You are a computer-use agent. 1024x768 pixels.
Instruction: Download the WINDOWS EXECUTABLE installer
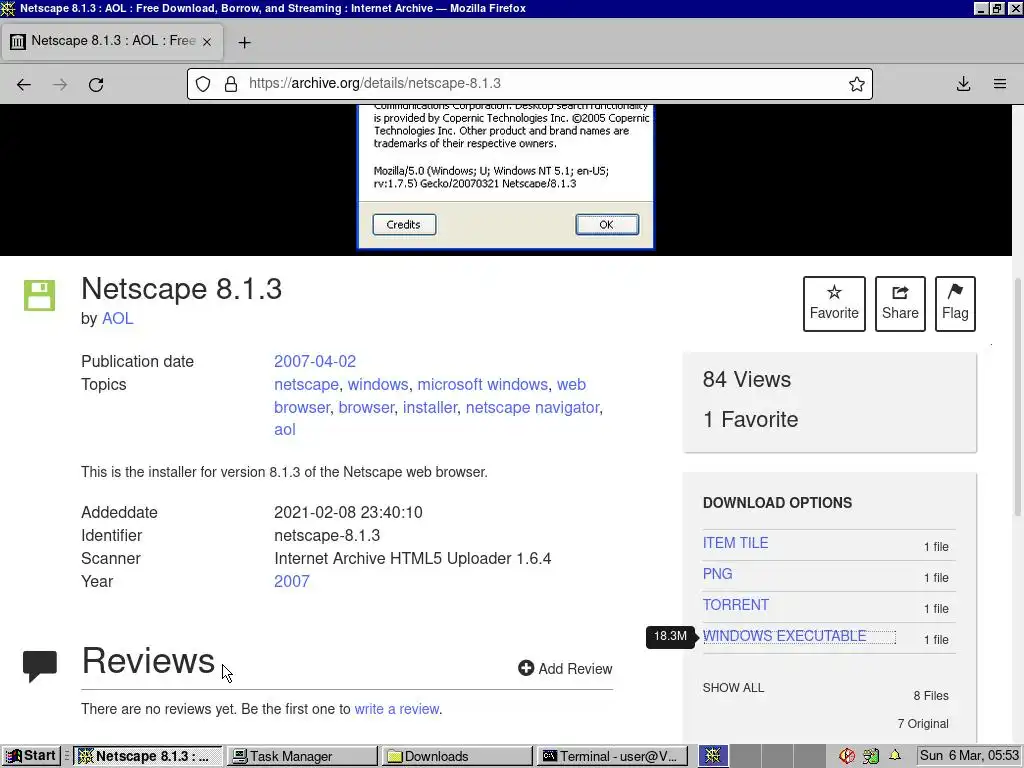[x=784, y=636]
